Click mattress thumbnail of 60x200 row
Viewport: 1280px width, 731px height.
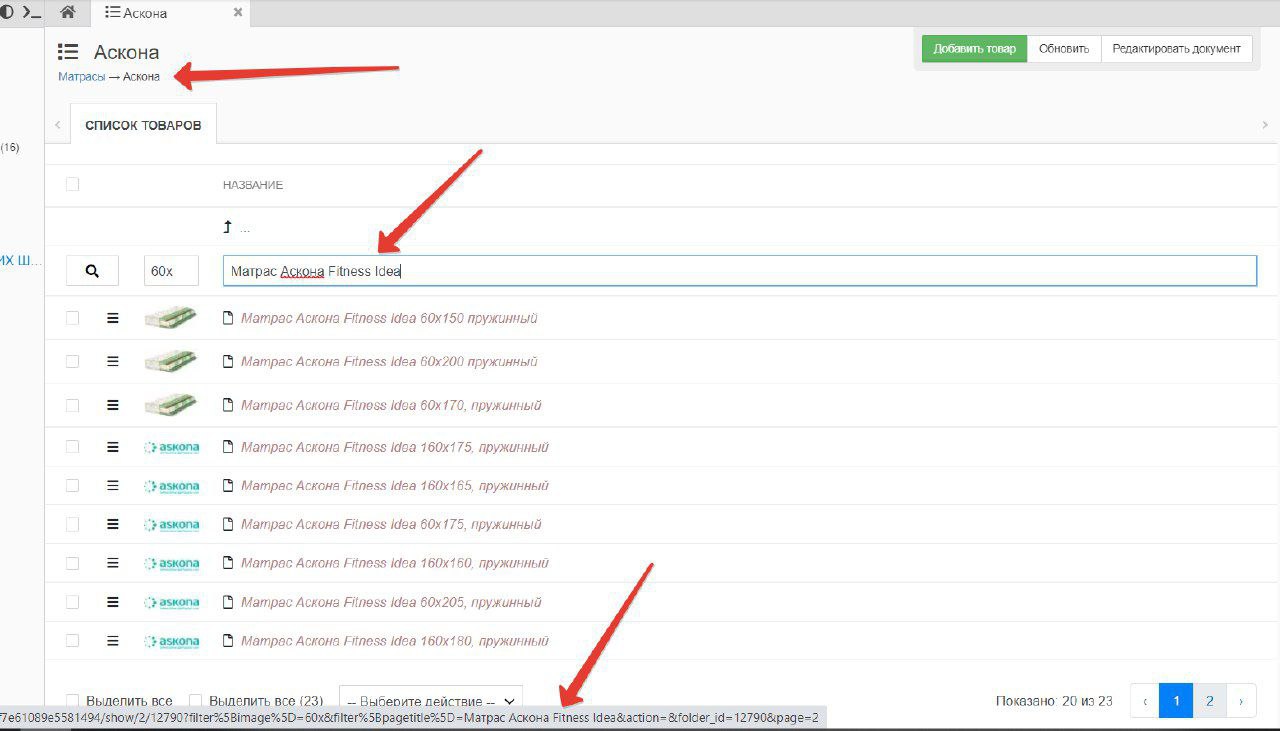pos(170,361)
